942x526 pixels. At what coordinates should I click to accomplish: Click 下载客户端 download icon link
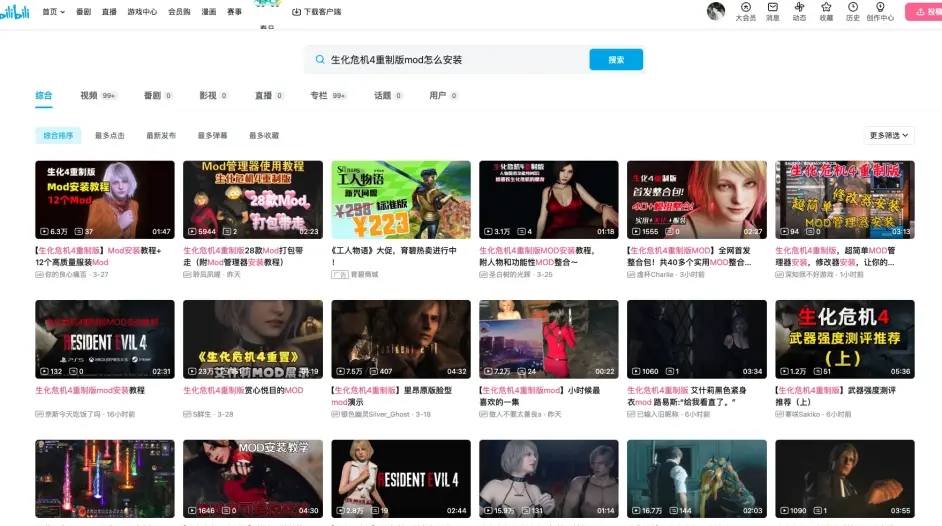click(317, 12)
